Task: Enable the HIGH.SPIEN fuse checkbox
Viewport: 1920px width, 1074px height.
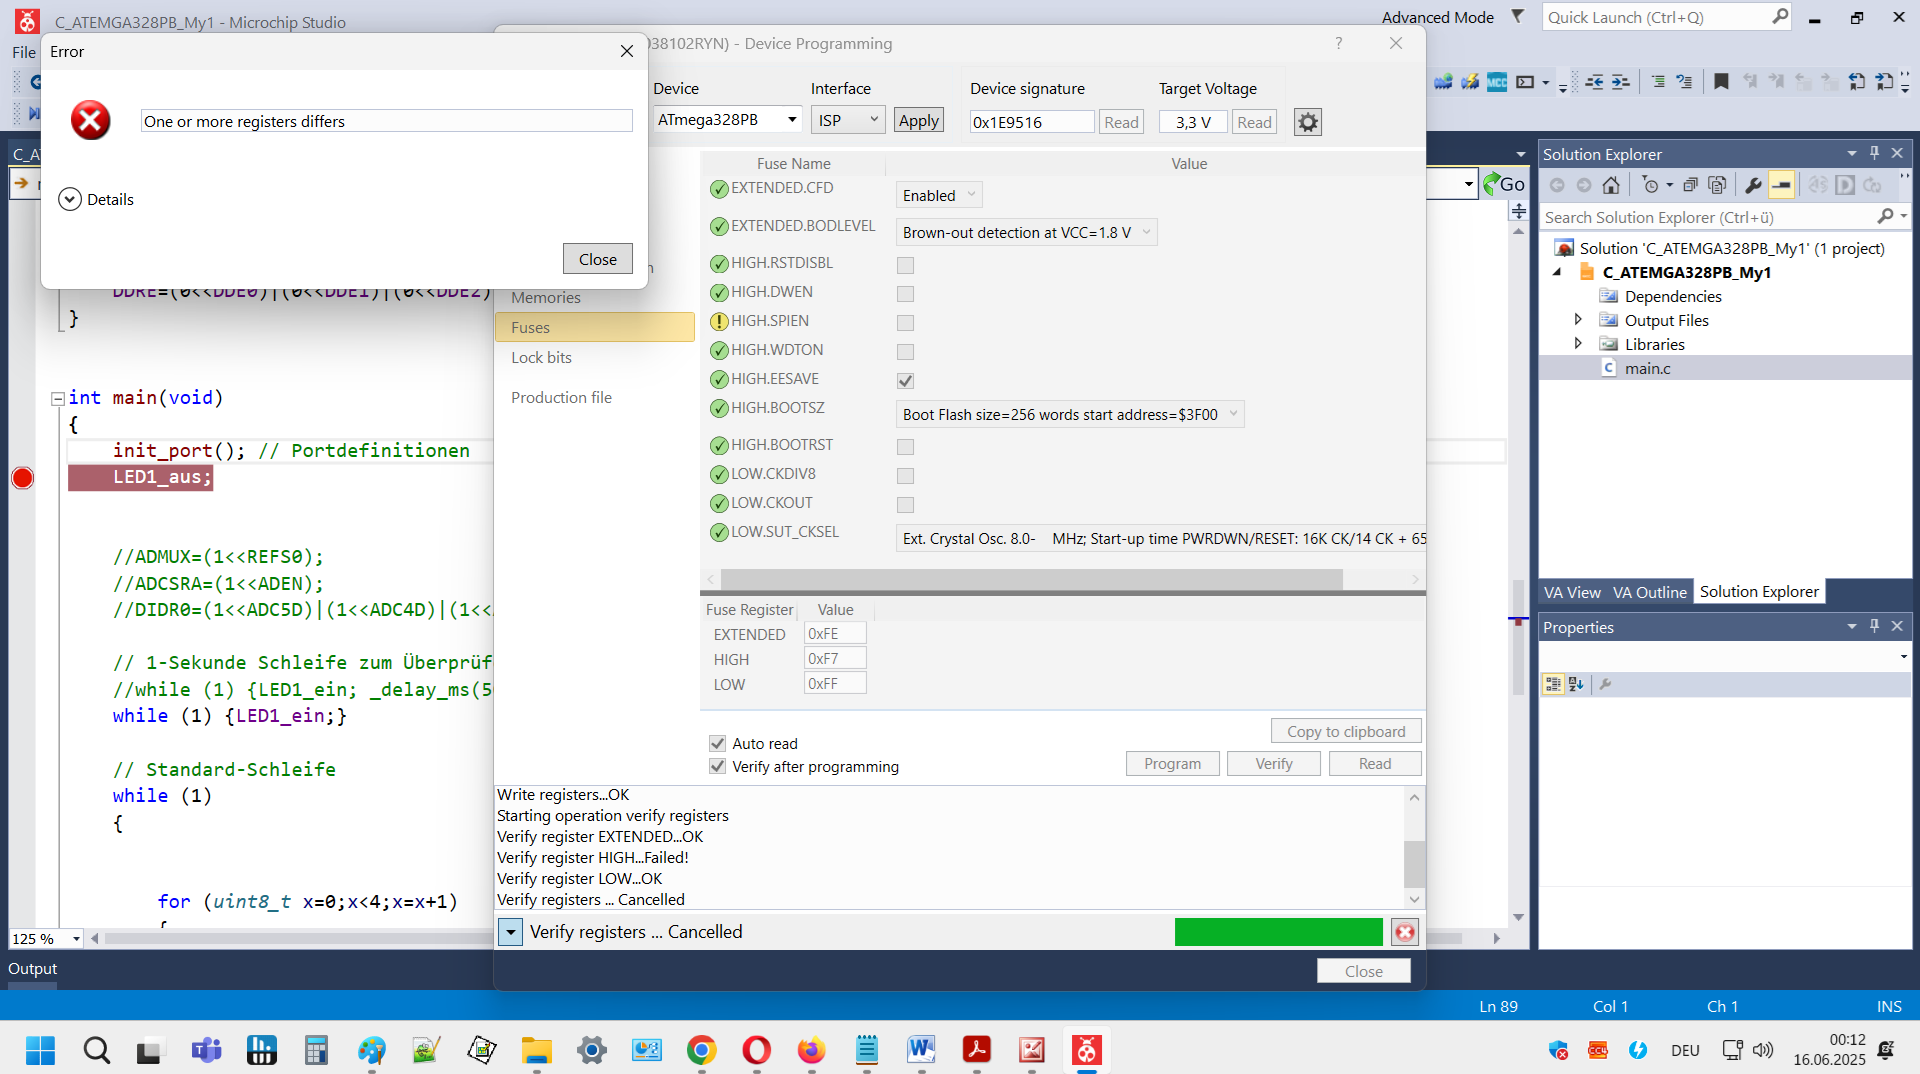Action: [905, 323]
